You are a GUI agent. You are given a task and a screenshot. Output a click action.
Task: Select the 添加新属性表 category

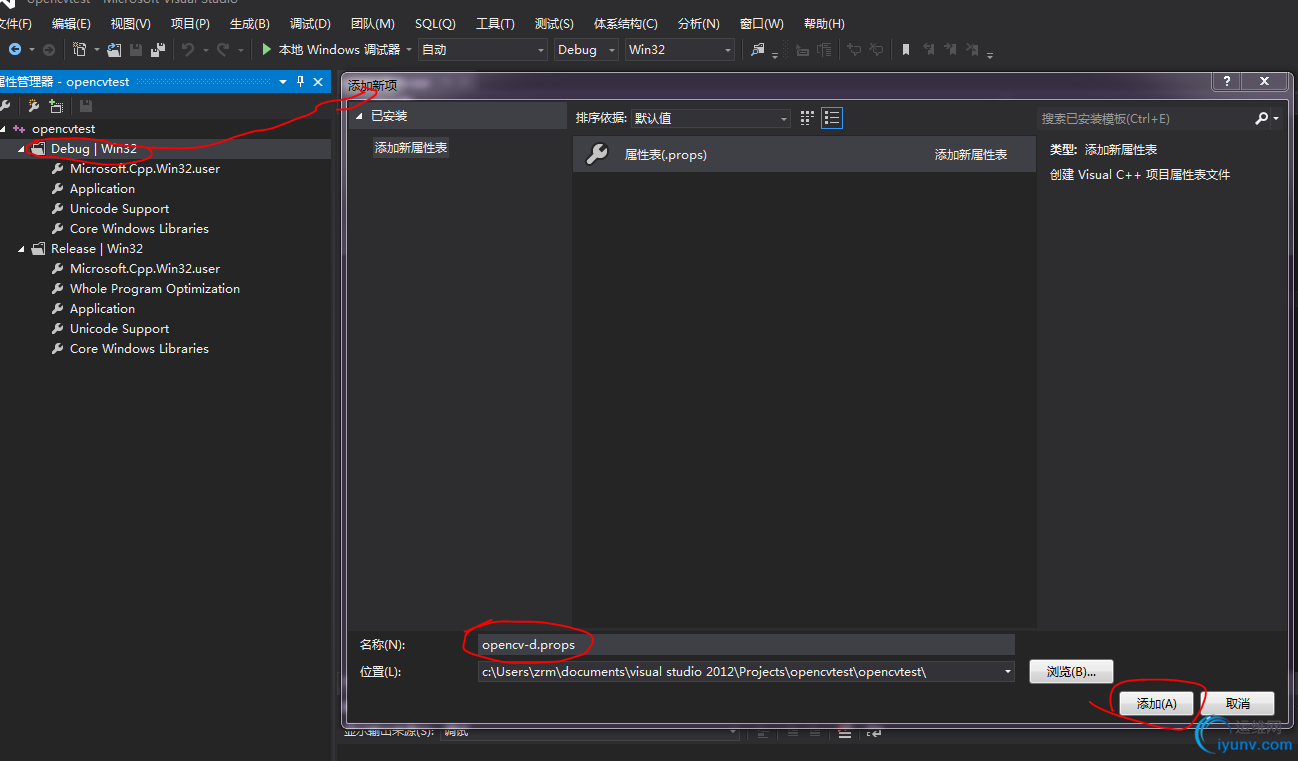(411, 148)
